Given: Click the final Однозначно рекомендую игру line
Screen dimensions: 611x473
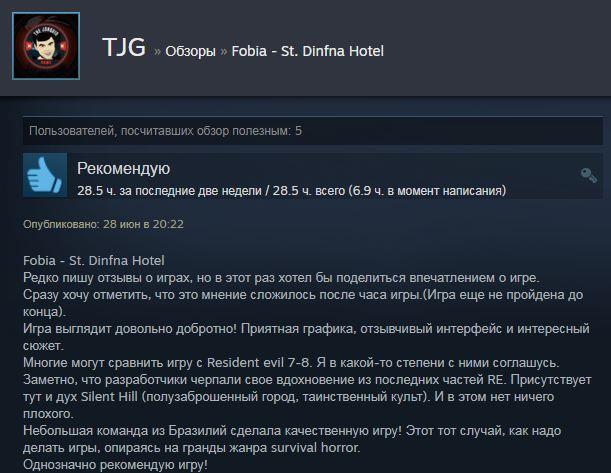Looking at the screenshot, I should tap(115, 464).
